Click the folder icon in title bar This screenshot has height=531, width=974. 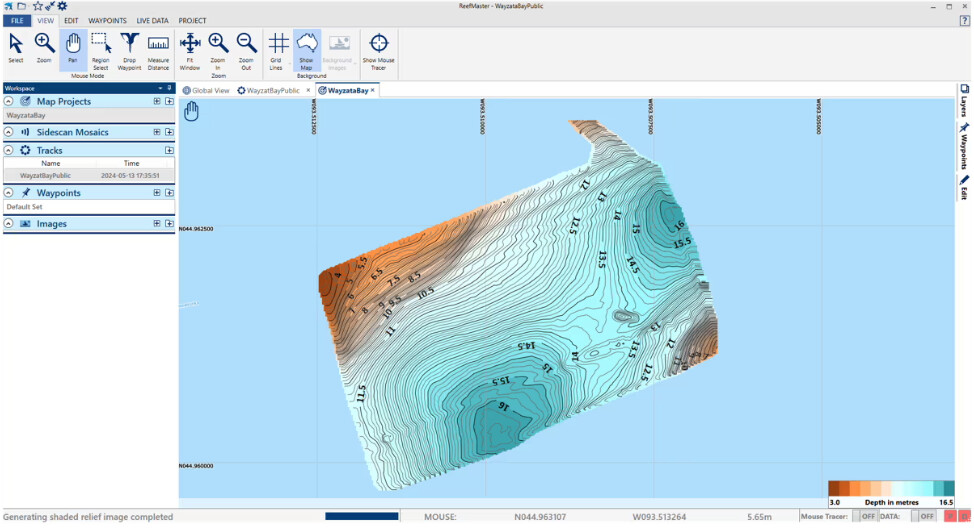pos(22,6)
